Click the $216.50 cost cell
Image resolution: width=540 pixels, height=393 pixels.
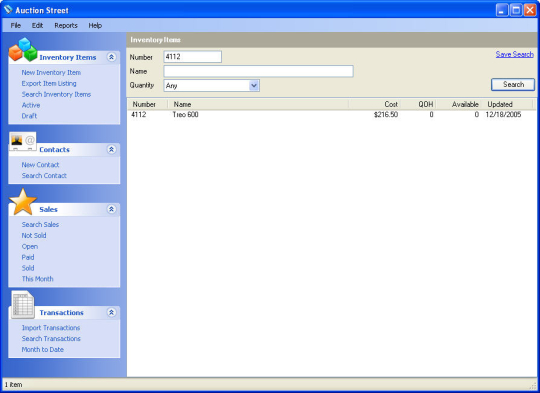point(386,115)
